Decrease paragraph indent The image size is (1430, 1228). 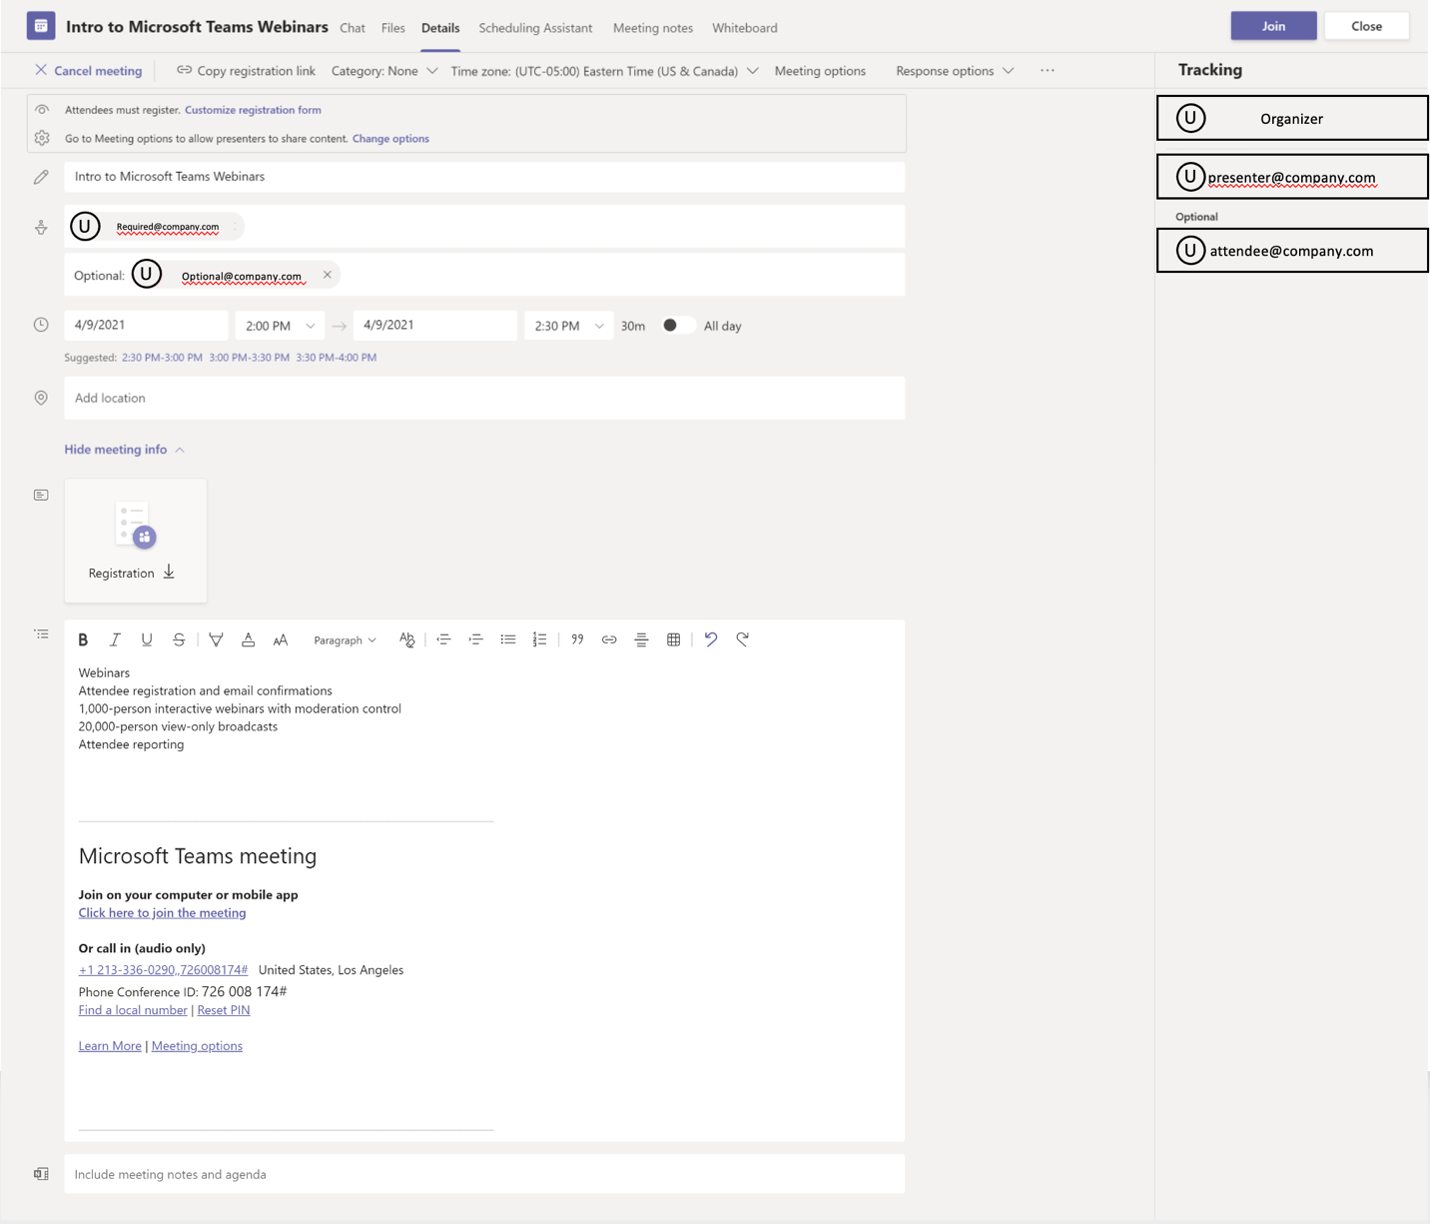click(444, 640)
